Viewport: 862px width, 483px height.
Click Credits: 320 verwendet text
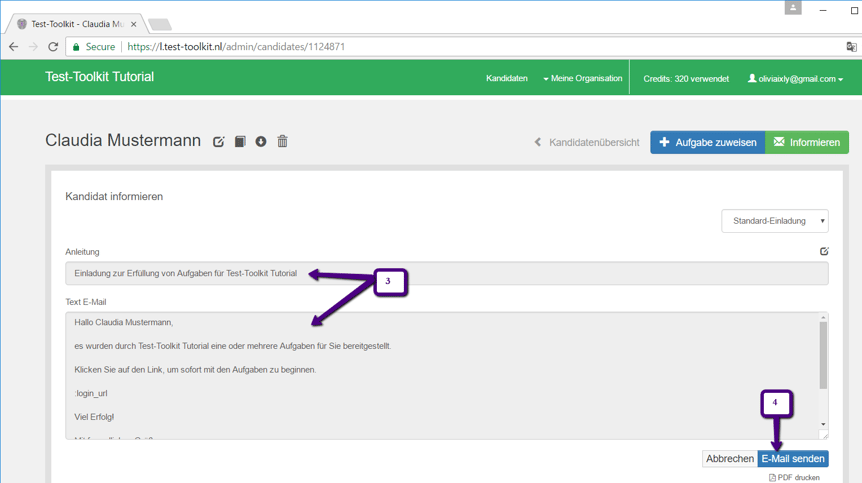coord(686,79)
